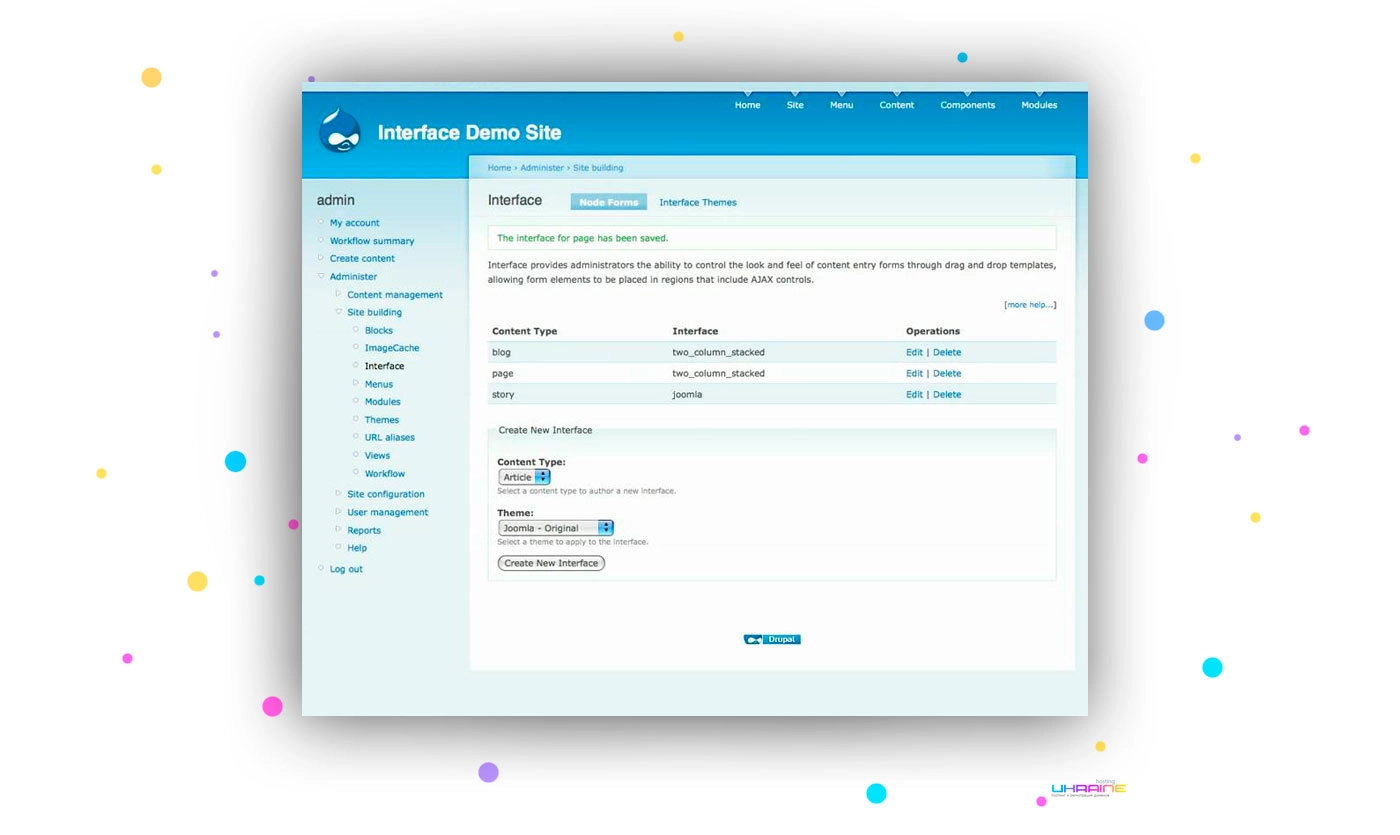The width and height of the screenshot is (1400, 835).
Task: Open the Components top menu
Action: [x=967, y=105]
